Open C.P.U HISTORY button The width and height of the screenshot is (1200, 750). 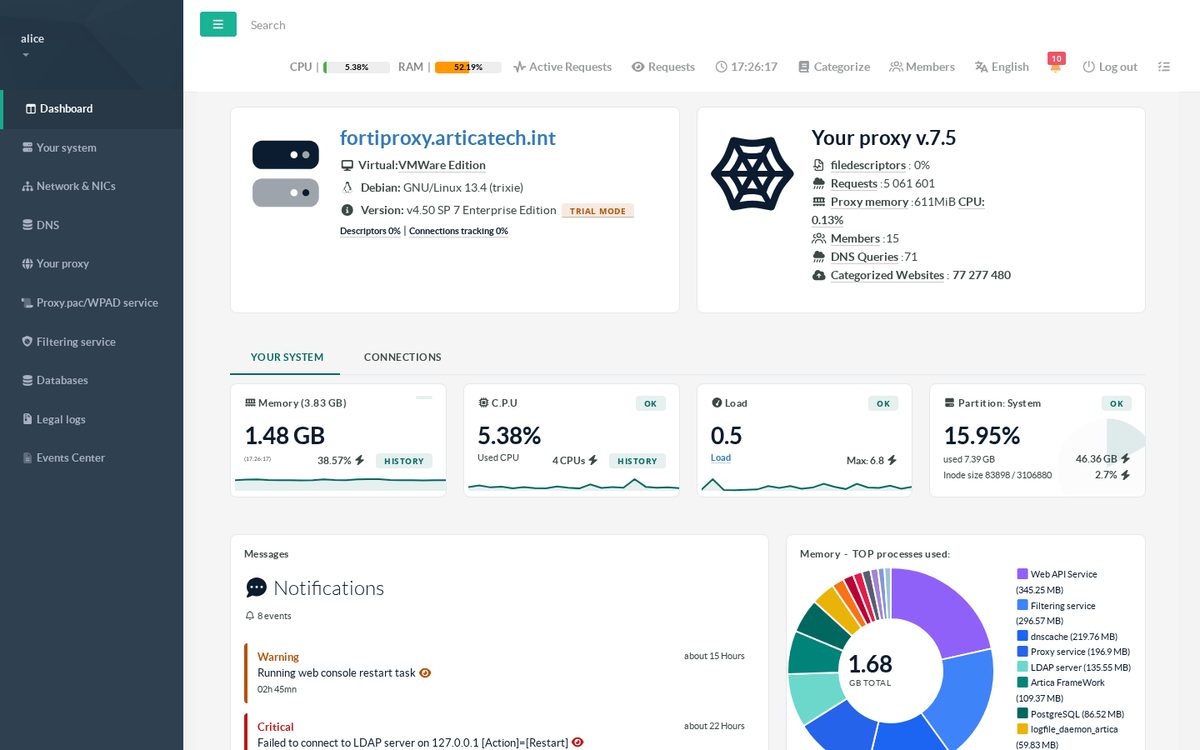pyautogui.click(x=637, y=461)
